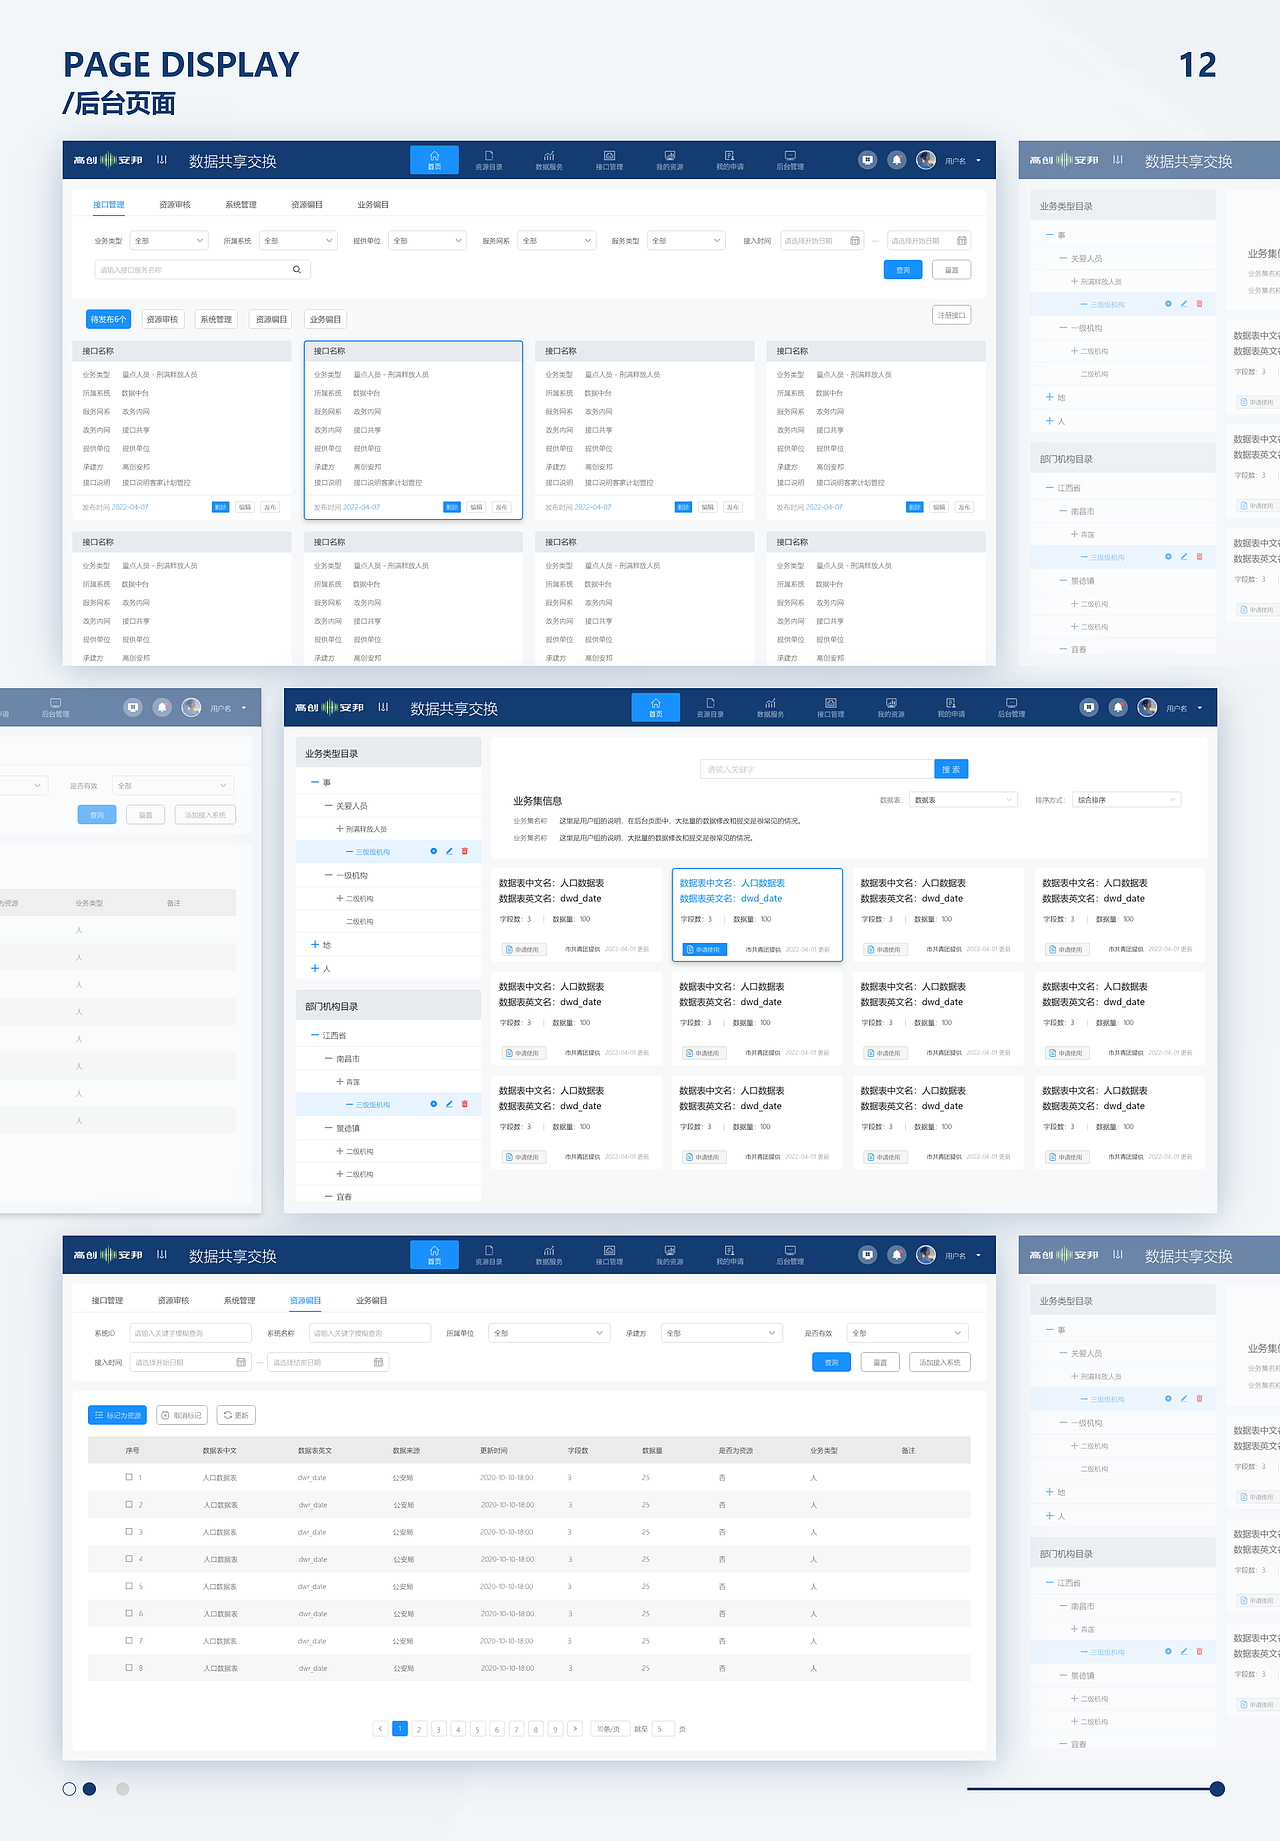
Task: Click 搜索 button in middle window
Action: pos(951,769)
